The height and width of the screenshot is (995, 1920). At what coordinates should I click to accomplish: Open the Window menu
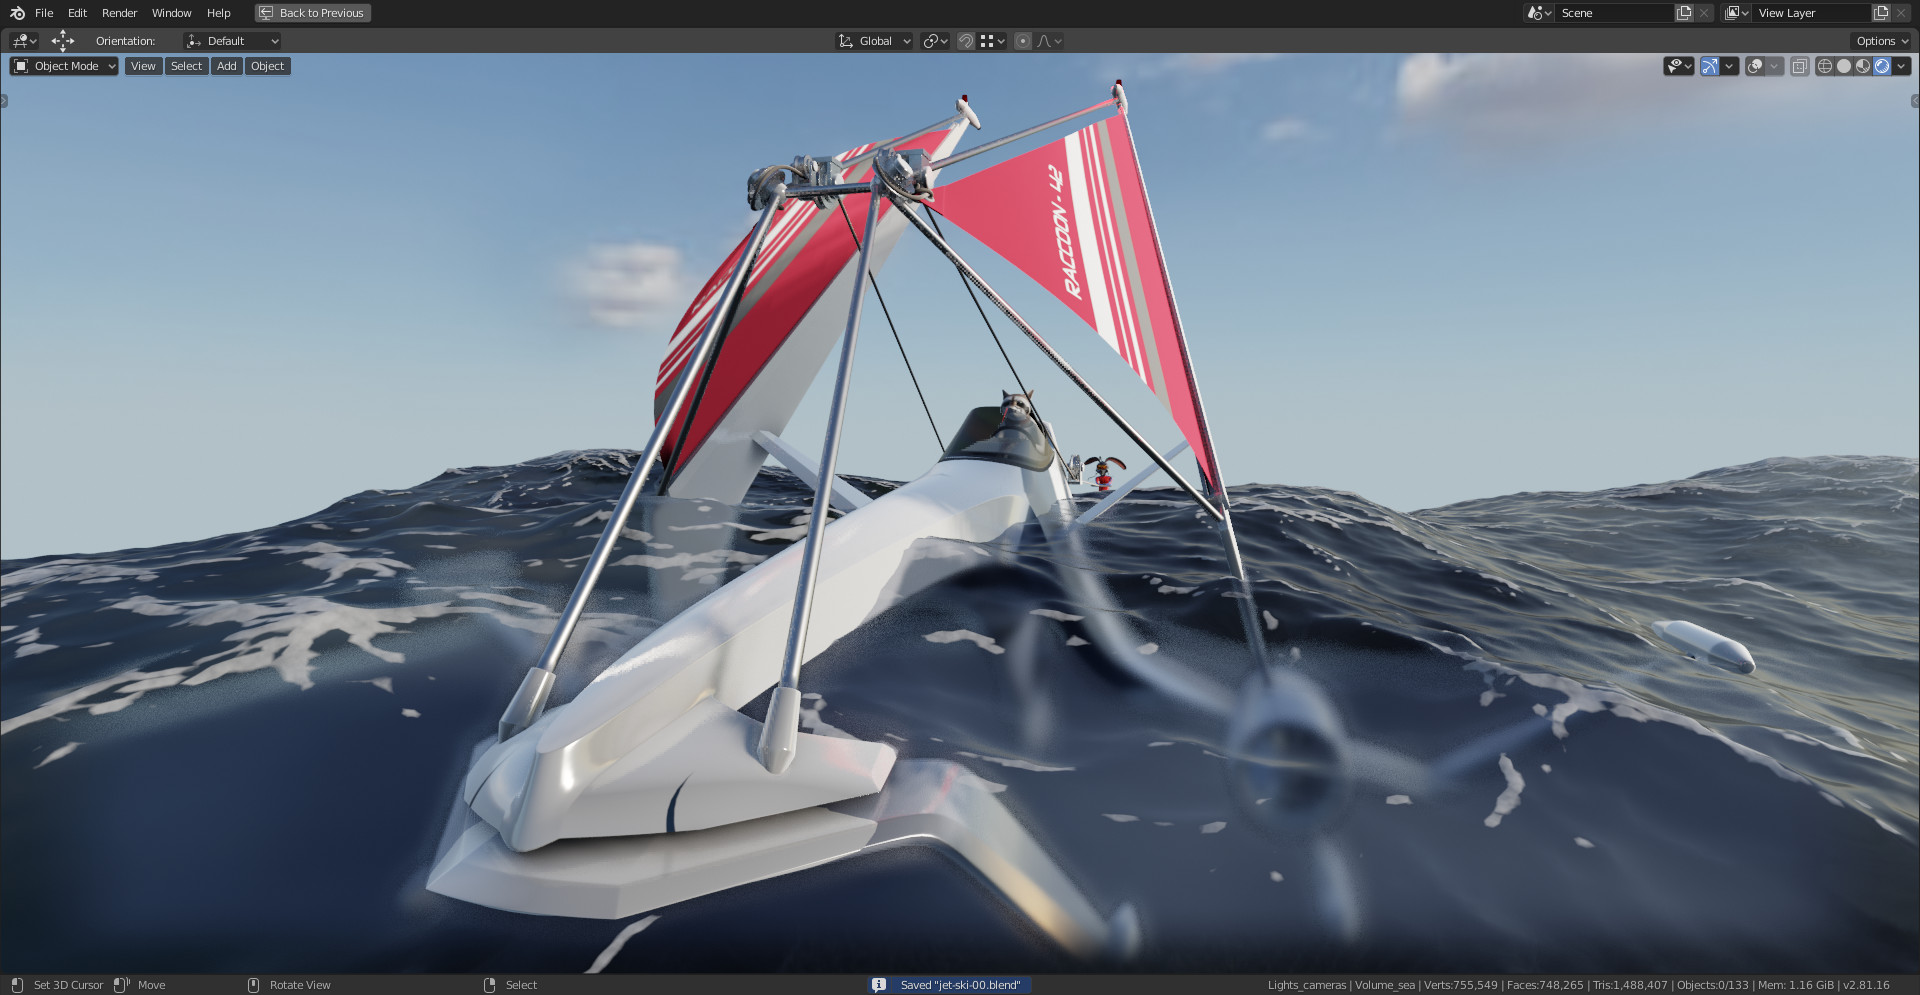tap(171, 13)
